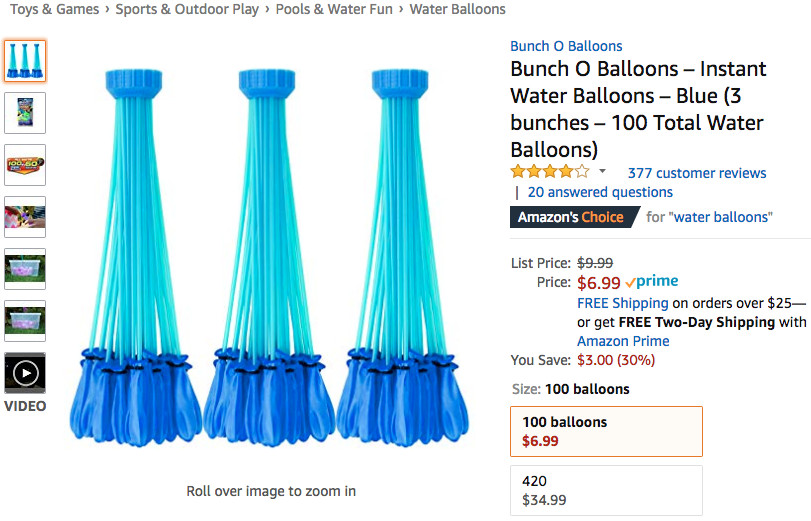Open the Water Balloons breadcrumb
The image size is (811, 521).
(457, 10)
